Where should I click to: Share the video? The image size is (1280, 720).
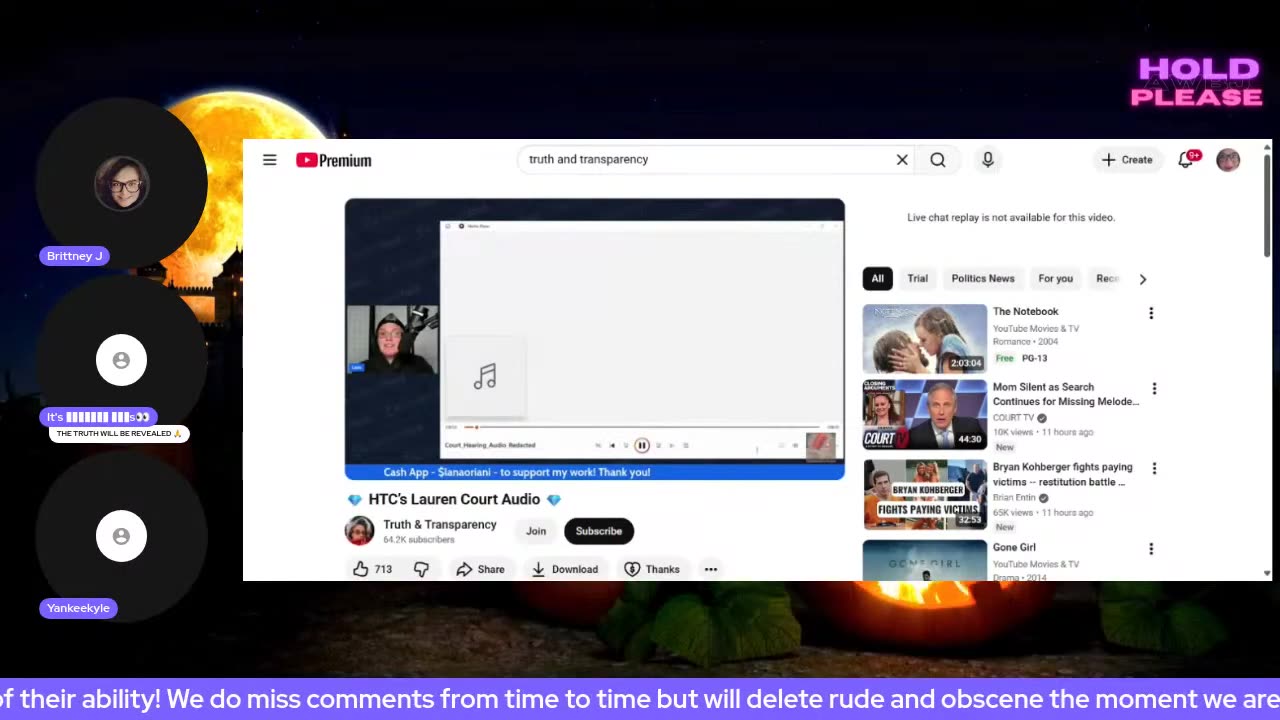[x=480, y=569]
